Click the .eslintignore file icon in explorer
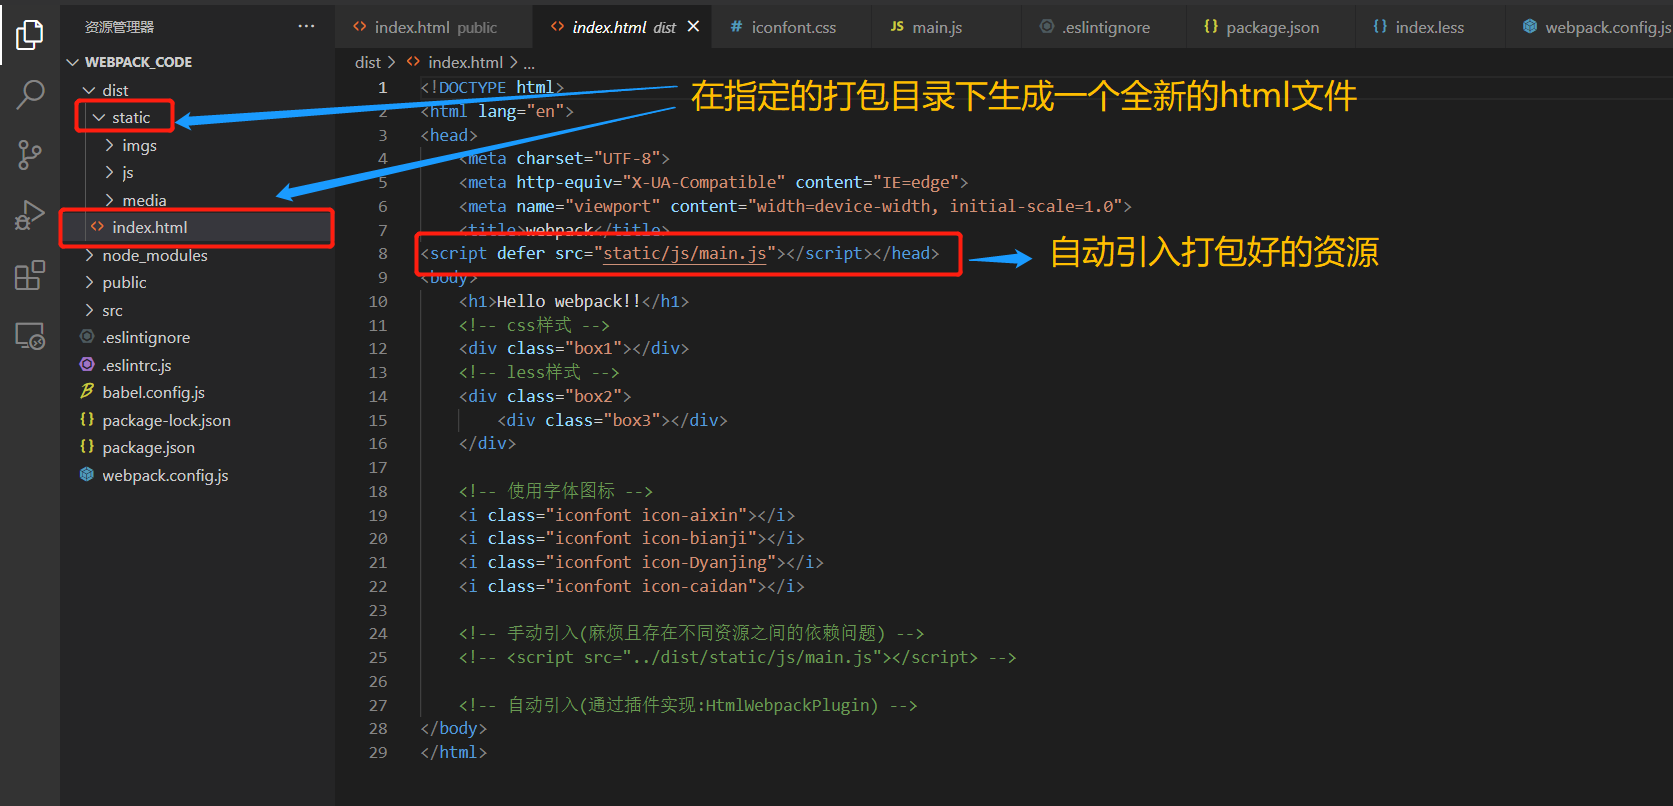 pos(87,337)
